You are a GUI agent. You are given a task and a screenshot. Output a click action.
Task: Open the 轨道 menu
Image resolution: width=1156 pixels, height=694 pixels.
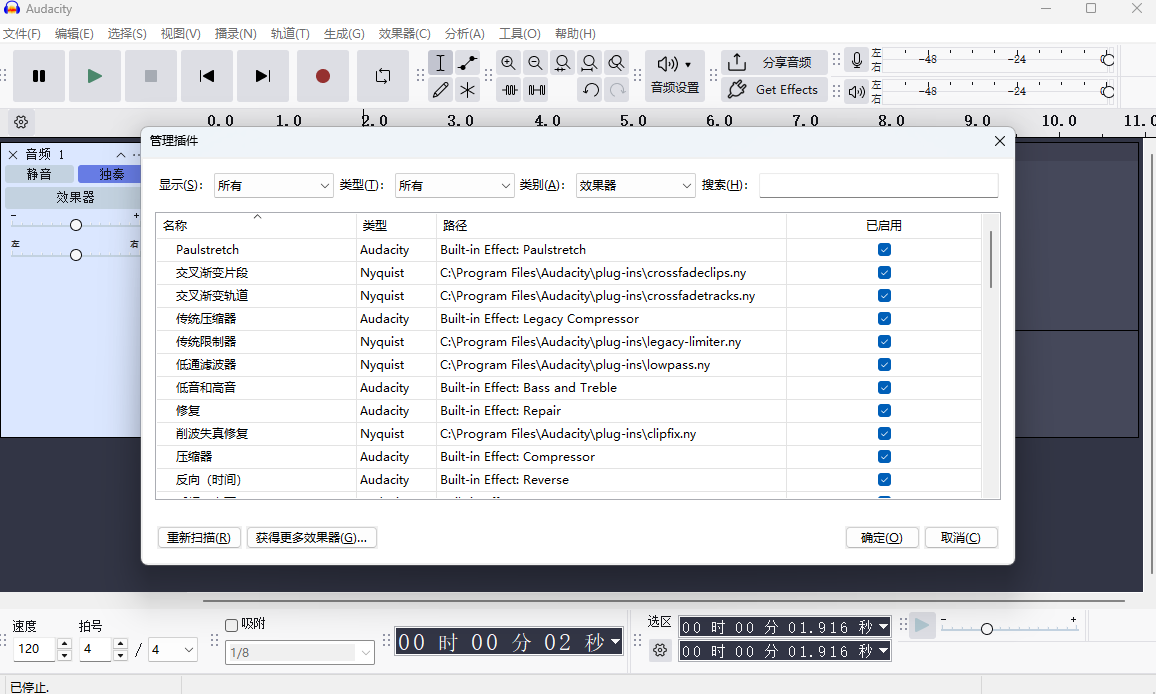click(290, 34)
